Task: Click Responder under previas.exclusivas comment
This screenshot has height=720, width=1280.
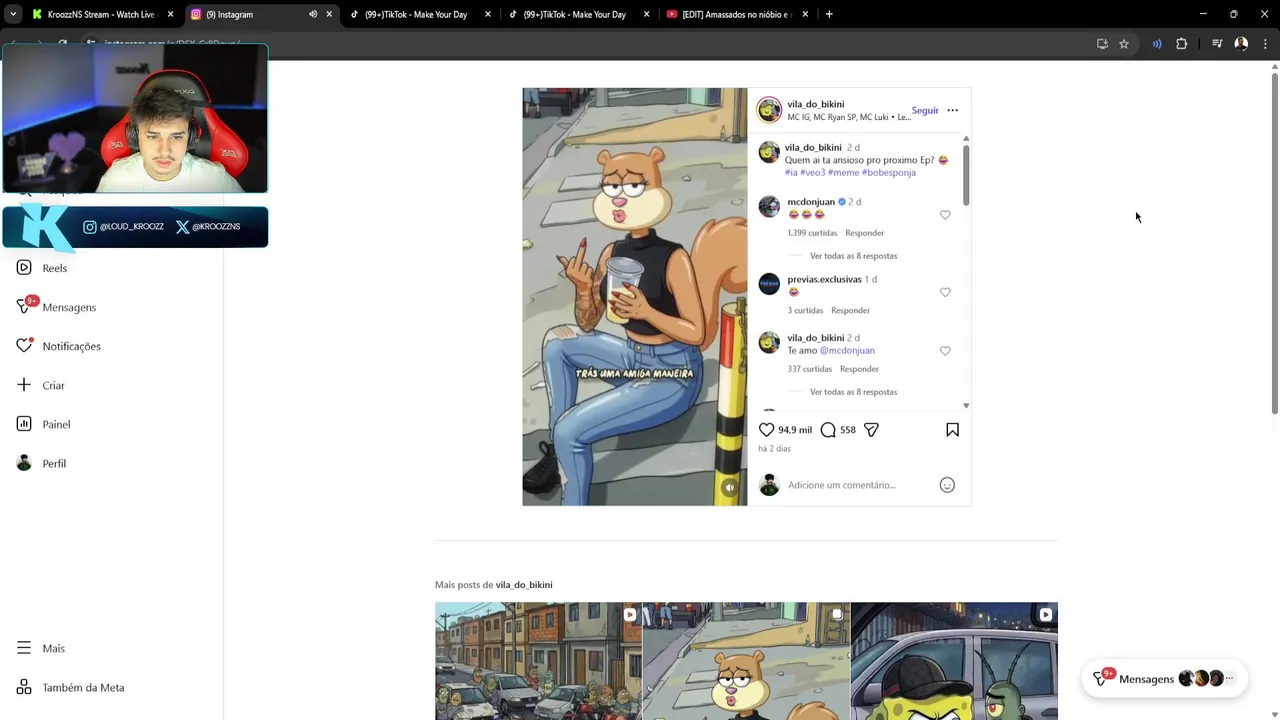Action: (x=850, y=311)
